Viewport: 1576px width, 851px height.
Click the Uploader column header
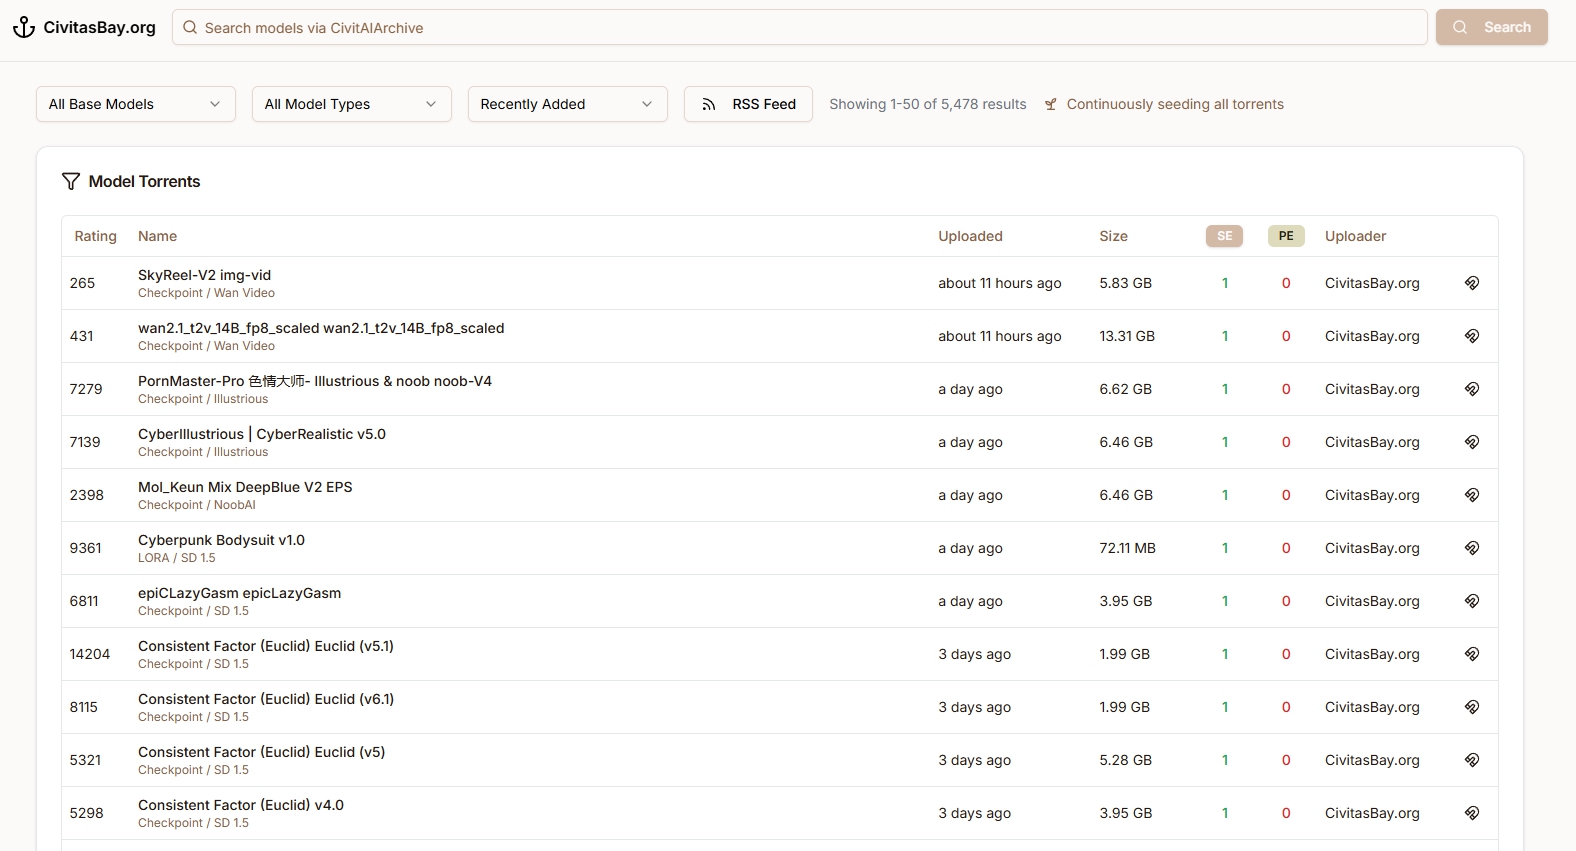[x=1355, y=236]
